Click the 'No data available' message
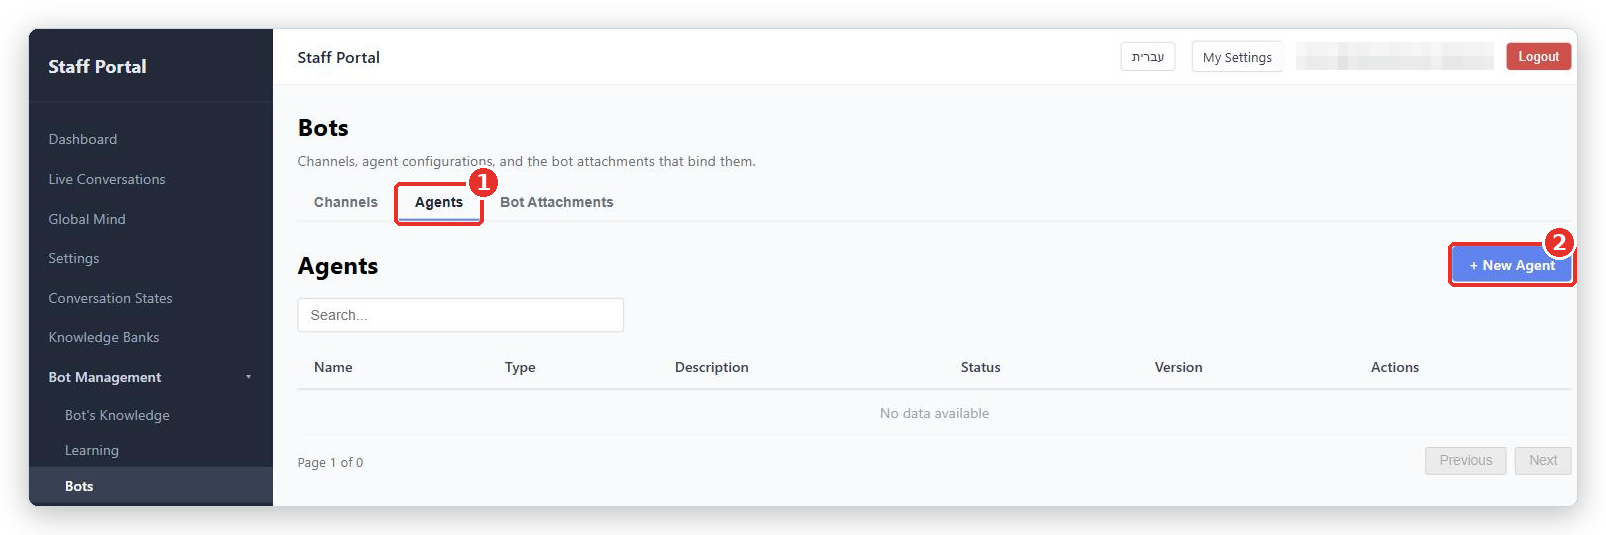The width and height of the screenshot is (1606, 535). 934,413
